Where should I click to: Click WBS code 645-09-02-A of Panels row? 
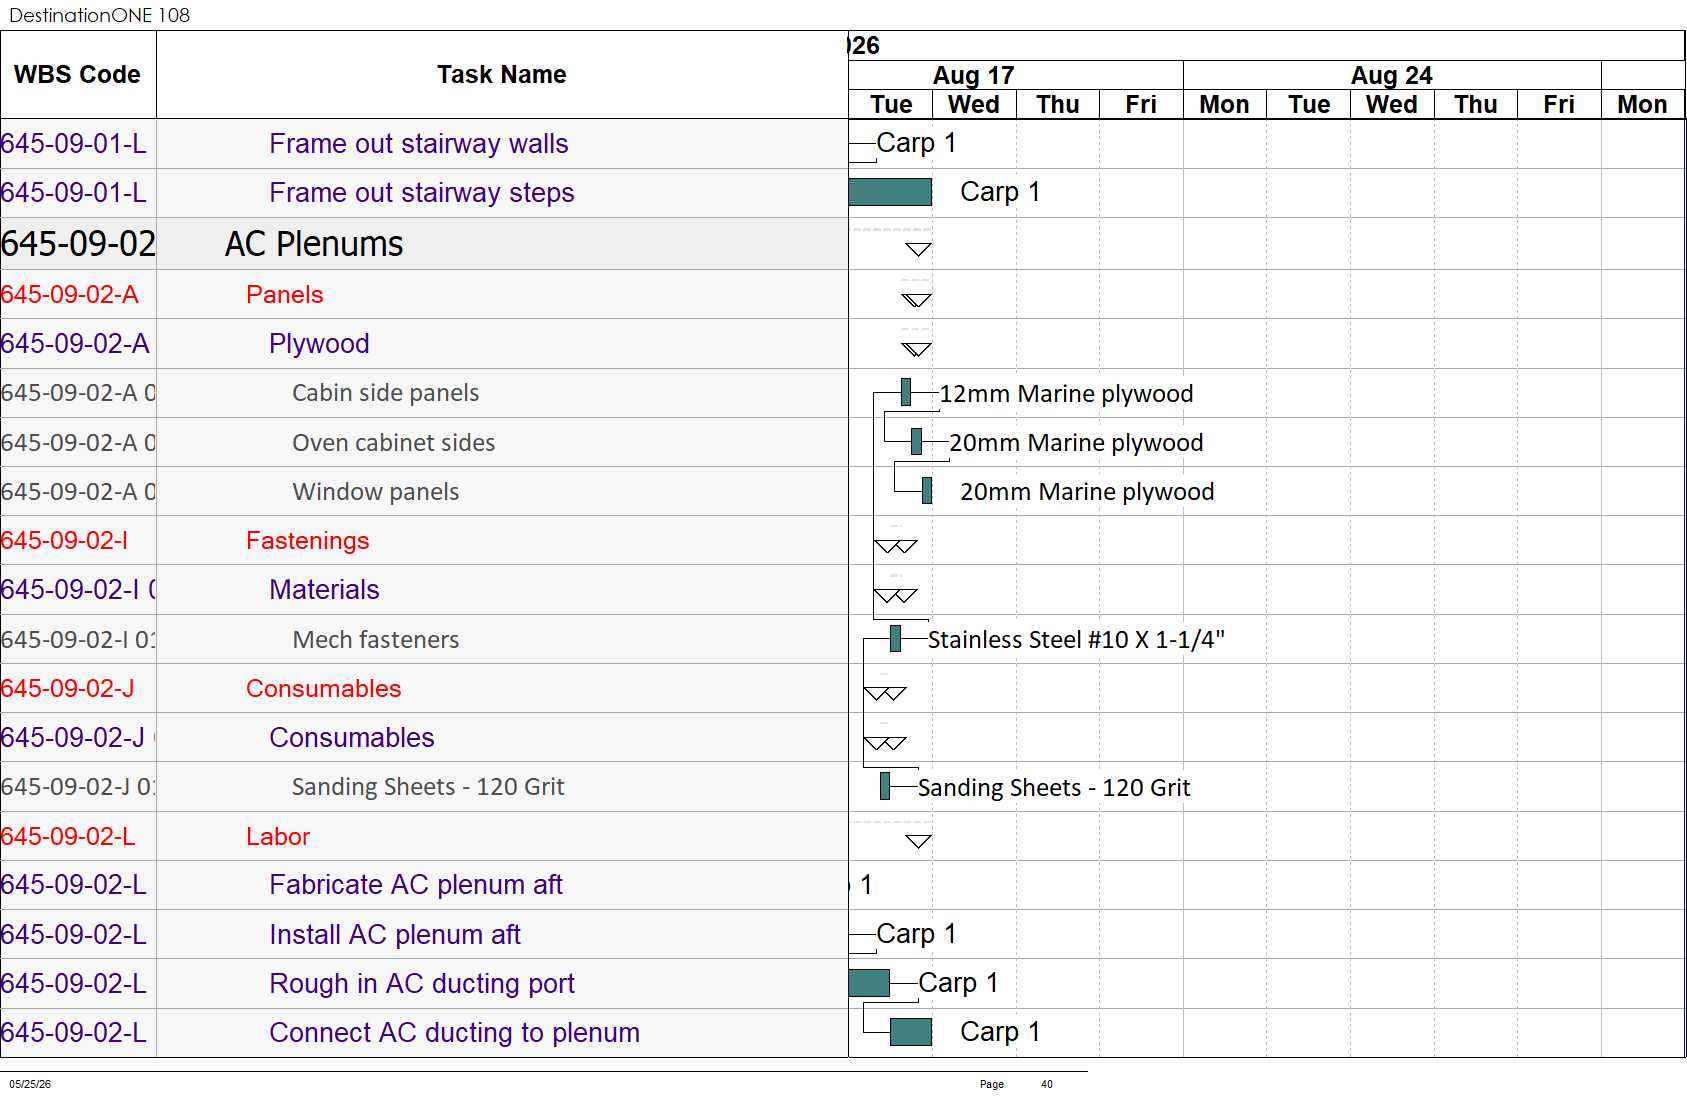(70, 295)
